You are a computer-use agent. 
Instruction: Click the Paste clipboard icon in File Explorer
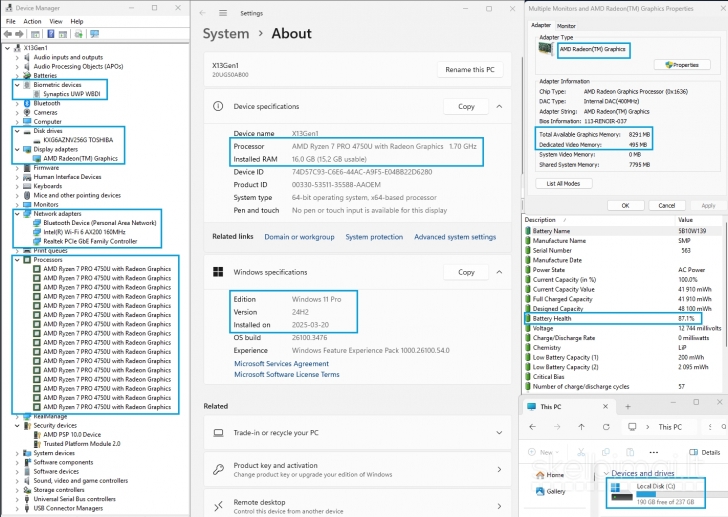(630, 452)
